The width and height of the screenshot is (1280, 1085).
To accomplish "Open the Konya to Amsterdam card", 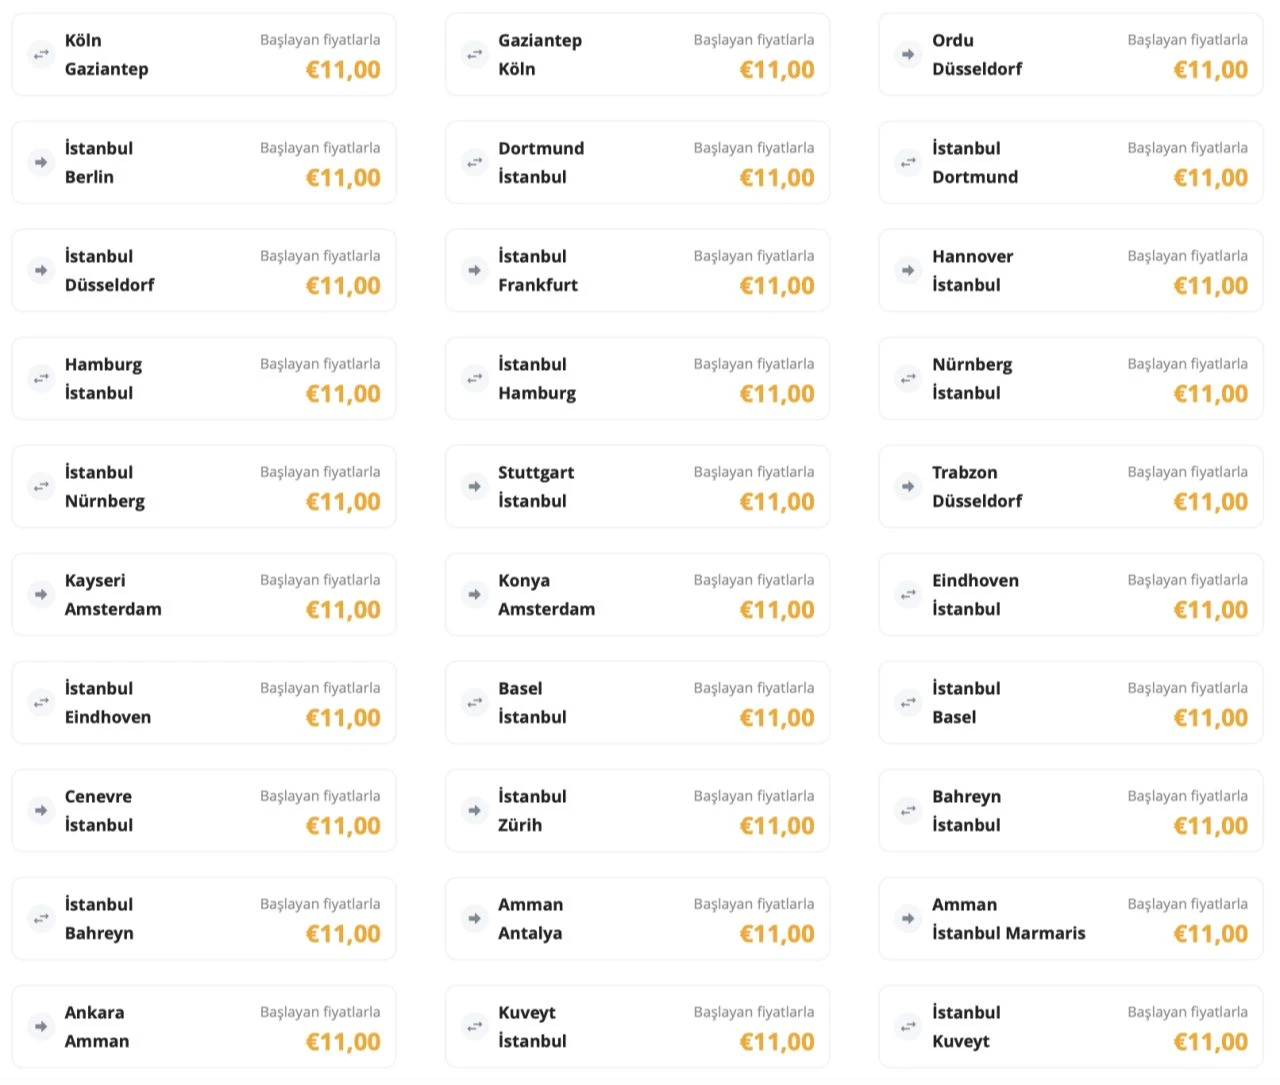I will [637, 594].
